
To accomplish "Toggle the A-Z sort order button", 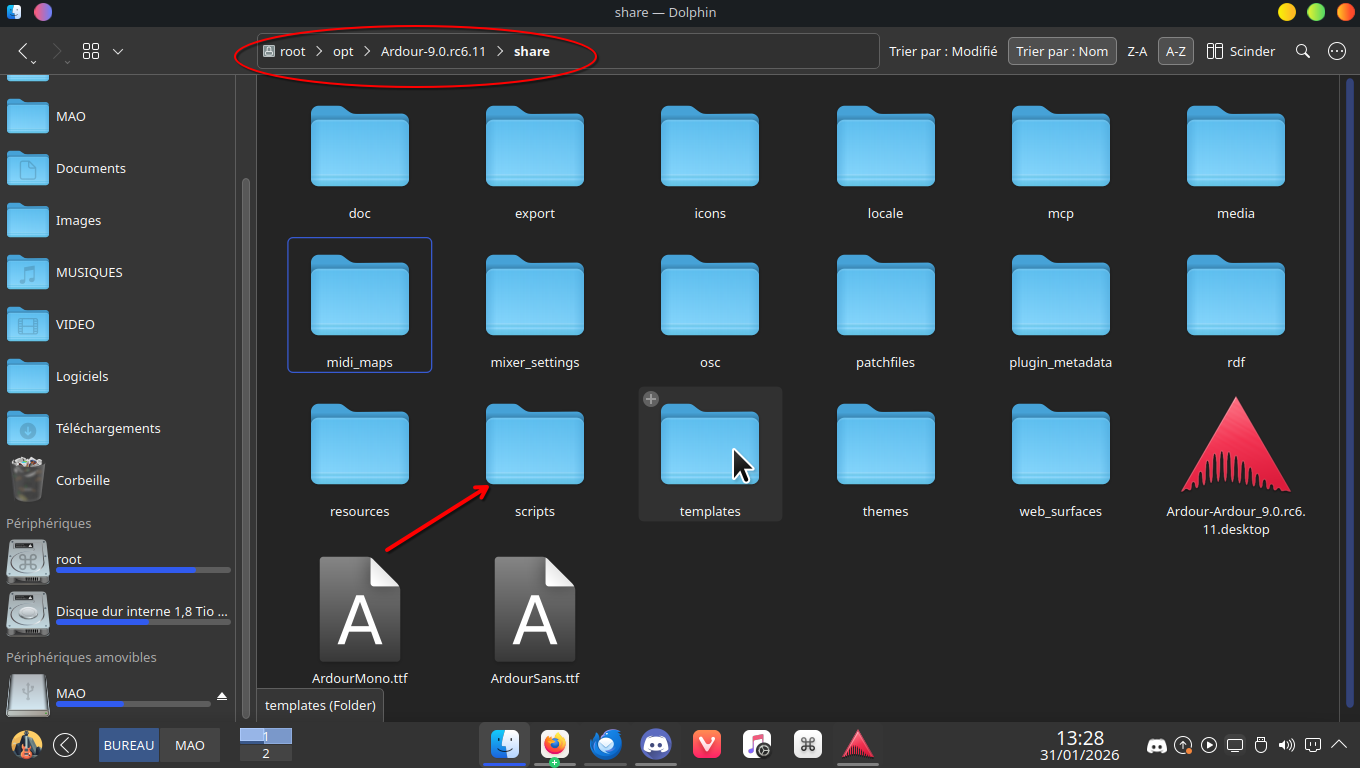I will tap(1175, 51).
